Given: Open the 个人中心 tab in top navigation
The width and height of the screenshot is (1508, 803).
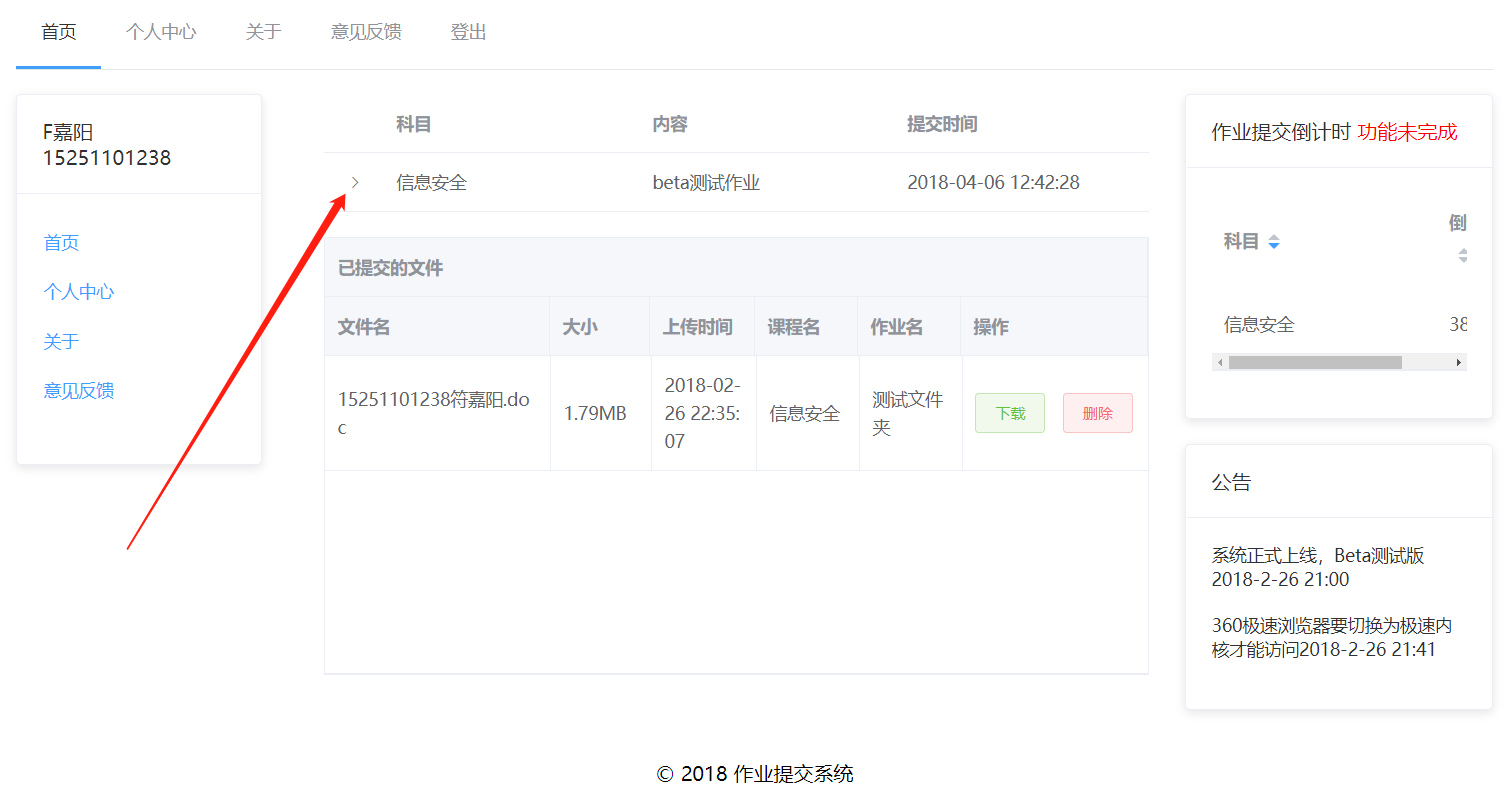Looking at the screenshot, I should [x=161, y=32].
